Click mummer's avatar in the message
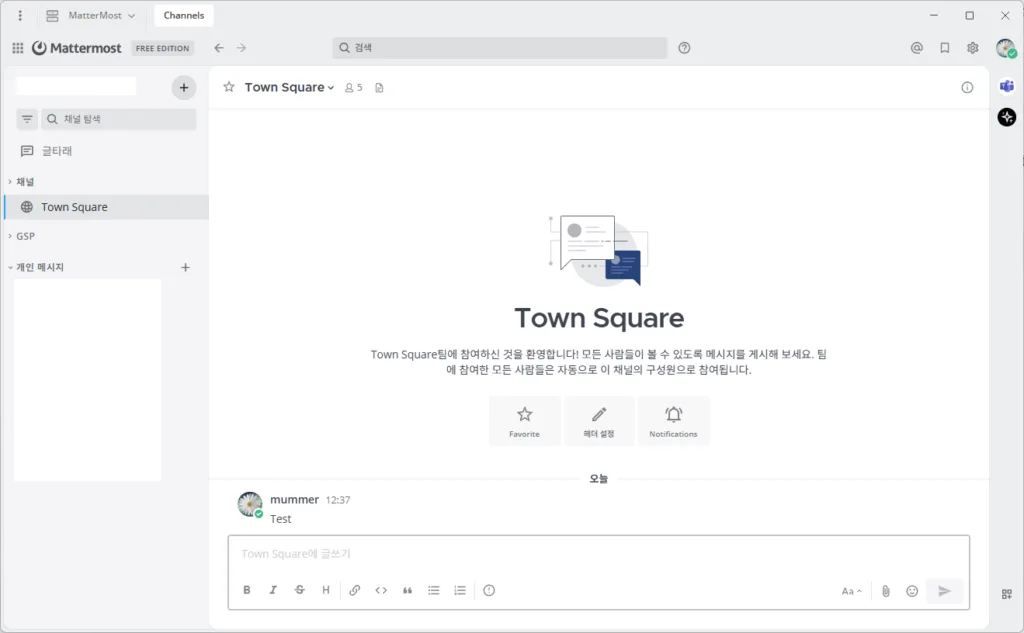Screen dimensions: 1024x633 [249, 504]
